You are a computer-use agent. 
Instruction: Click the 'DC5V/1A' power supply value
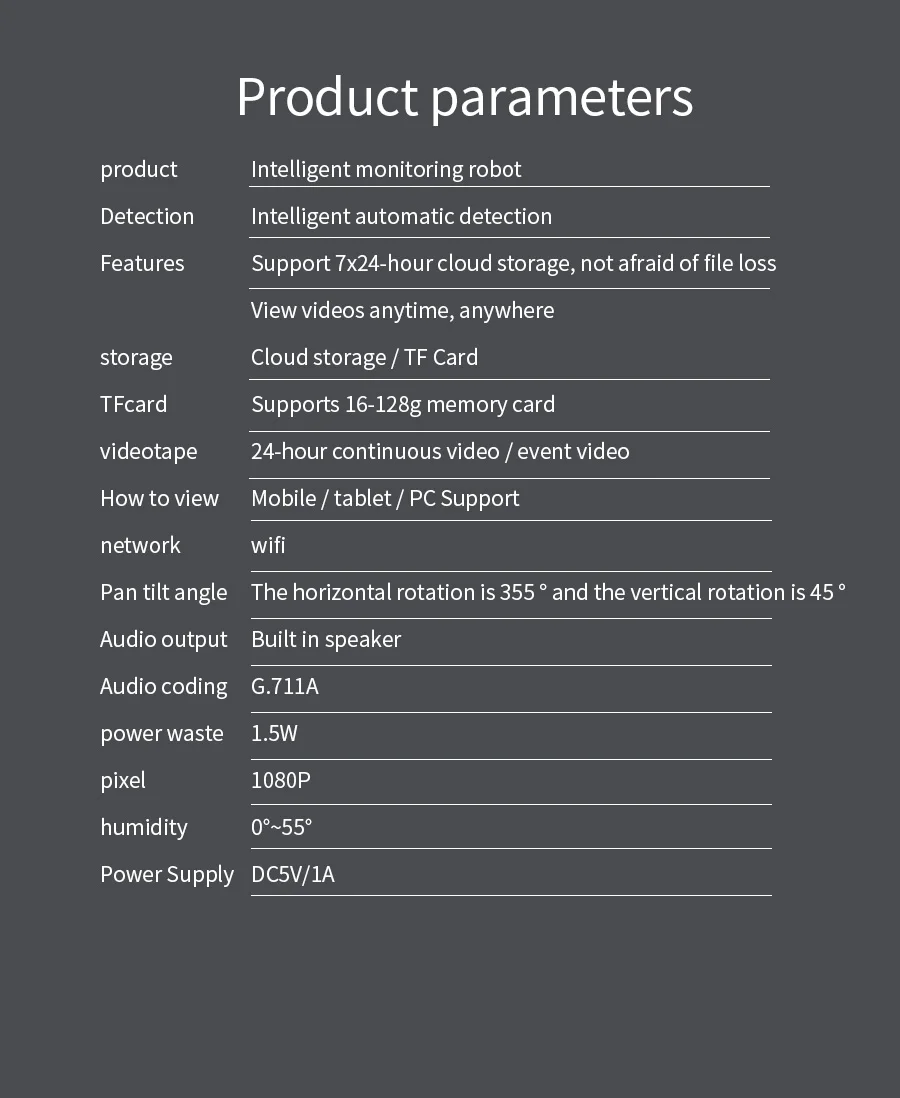[x=293, y=875]
